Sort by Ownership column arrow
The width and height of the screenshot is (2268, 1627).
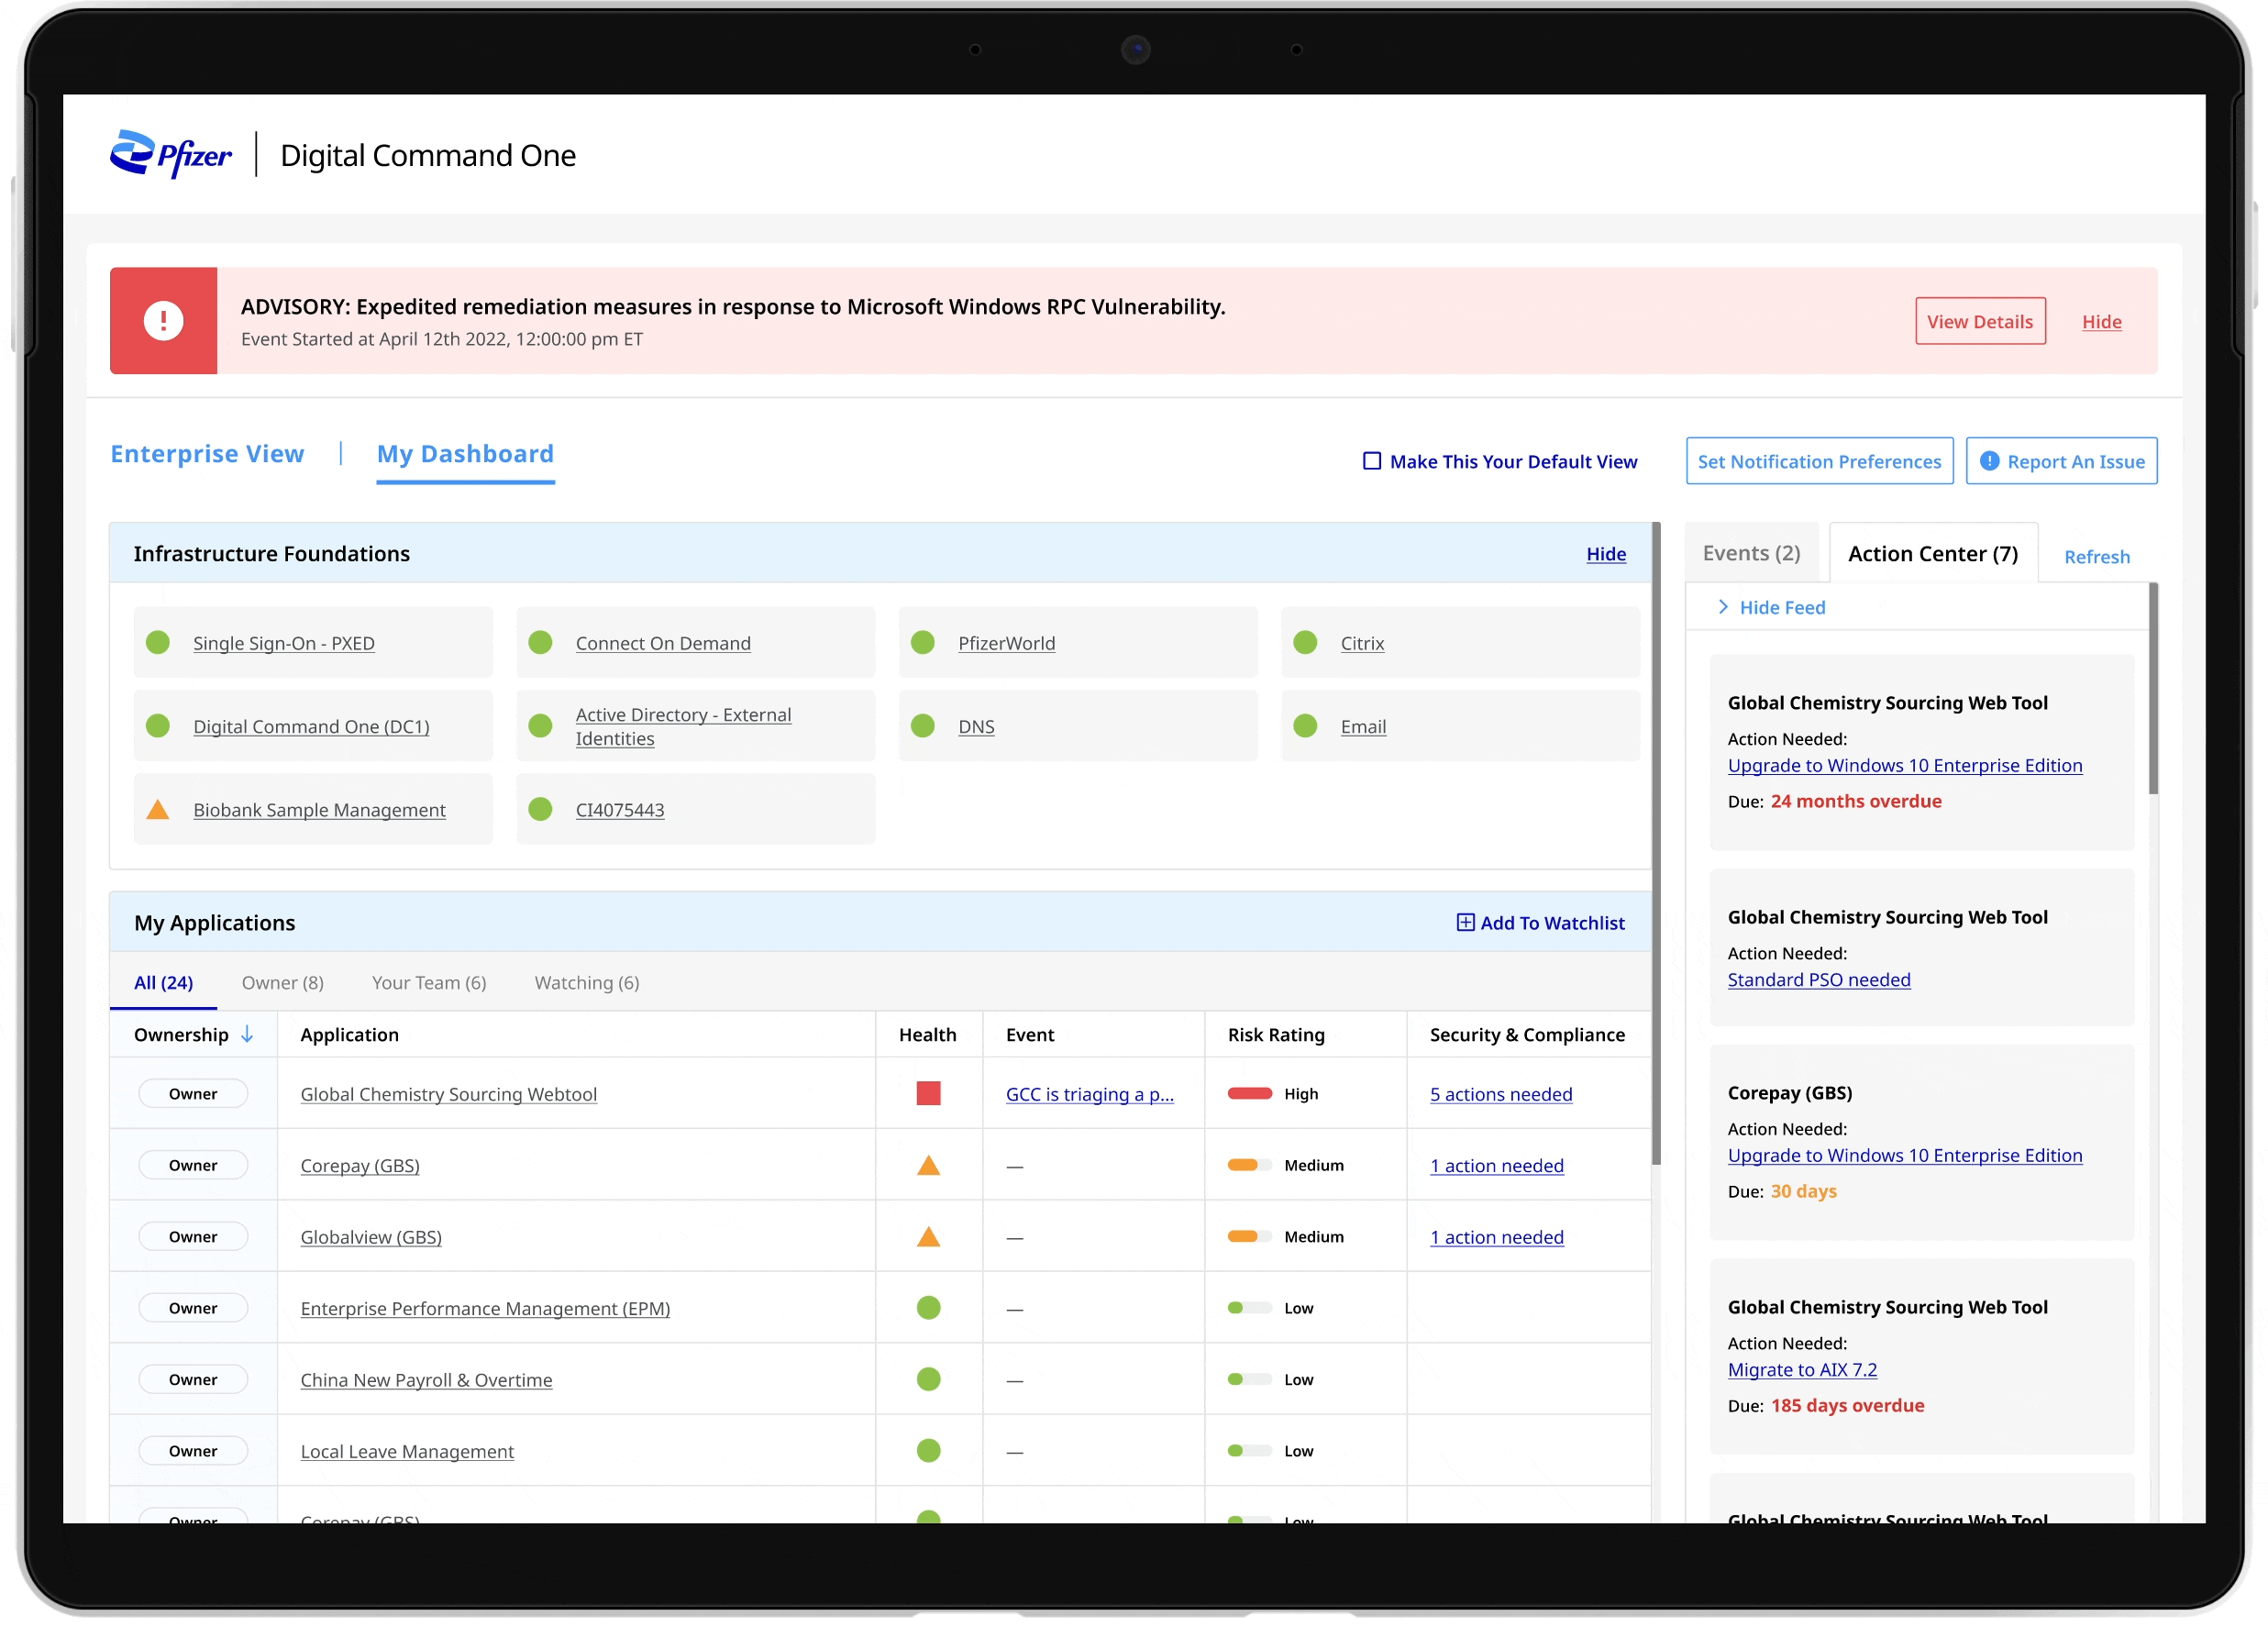[247, 1034]
